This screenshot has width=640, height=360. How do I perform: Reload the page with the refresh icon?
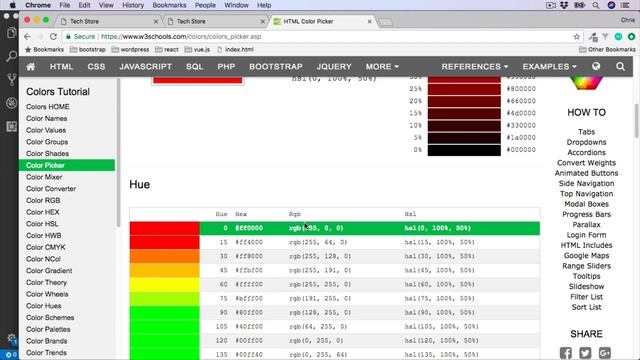tap(53, 37)
